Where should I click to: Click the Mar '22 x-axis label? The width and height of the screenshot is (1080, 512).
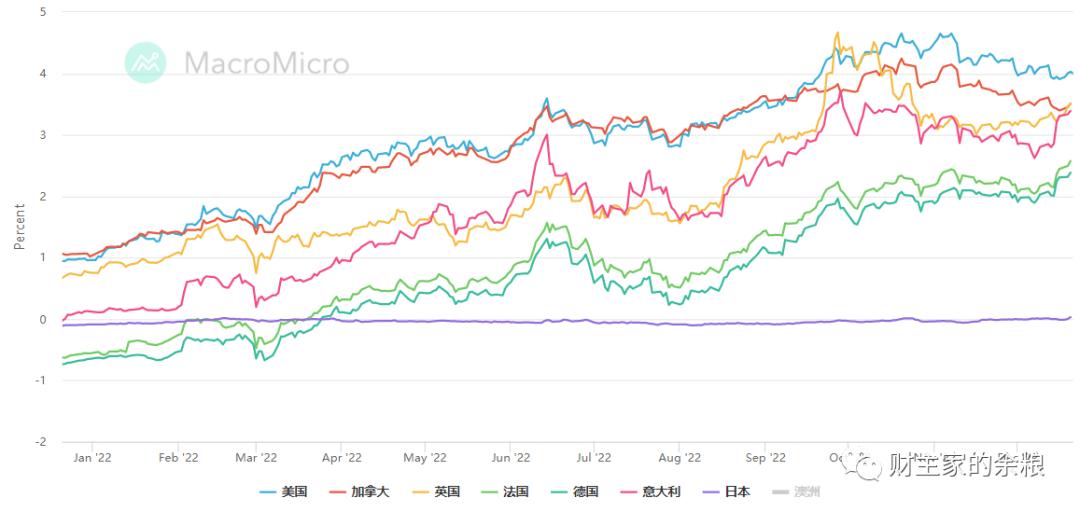click(x=256, y=458)
